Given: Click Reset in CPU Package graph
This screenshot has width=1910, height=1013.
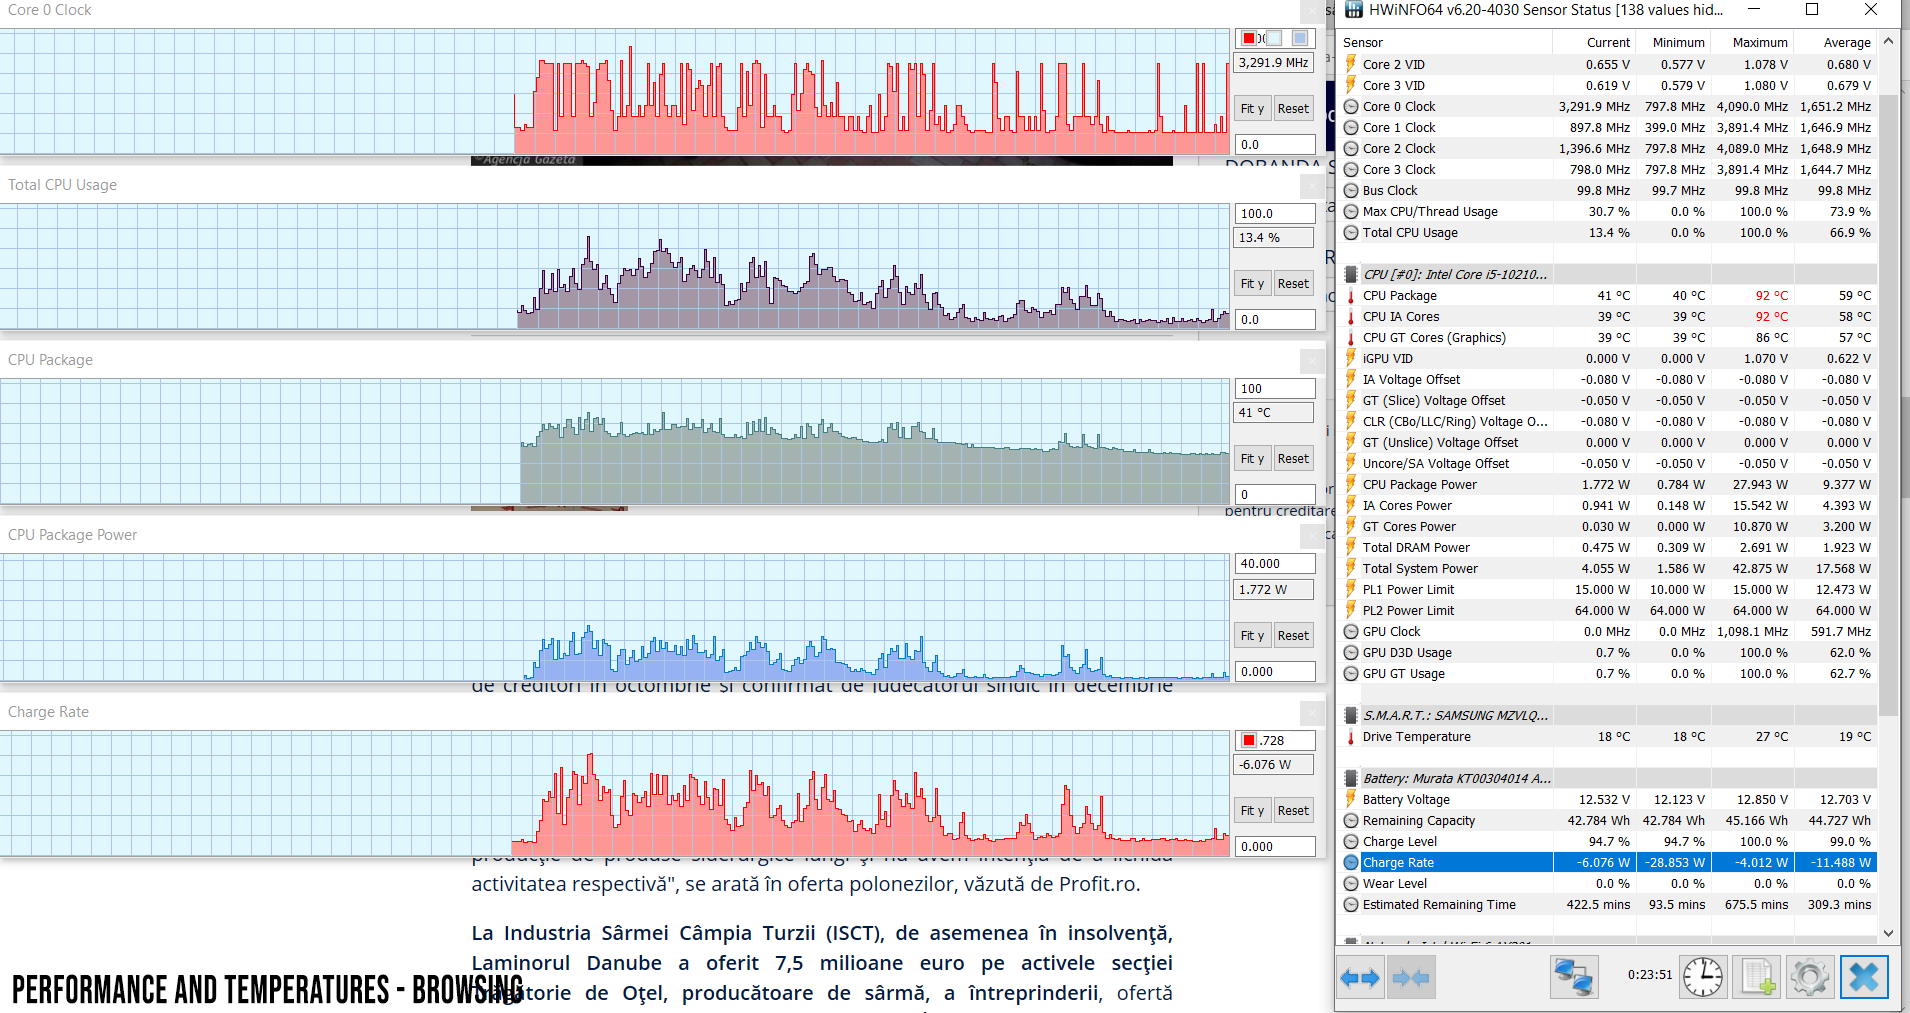Looking at the screenshot, I should coord(1293,459).
